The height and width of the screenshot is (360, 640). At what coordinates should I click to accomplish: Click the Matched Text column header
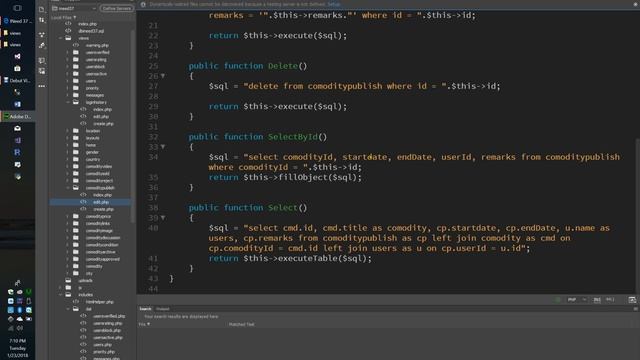[x=241, y=324]
